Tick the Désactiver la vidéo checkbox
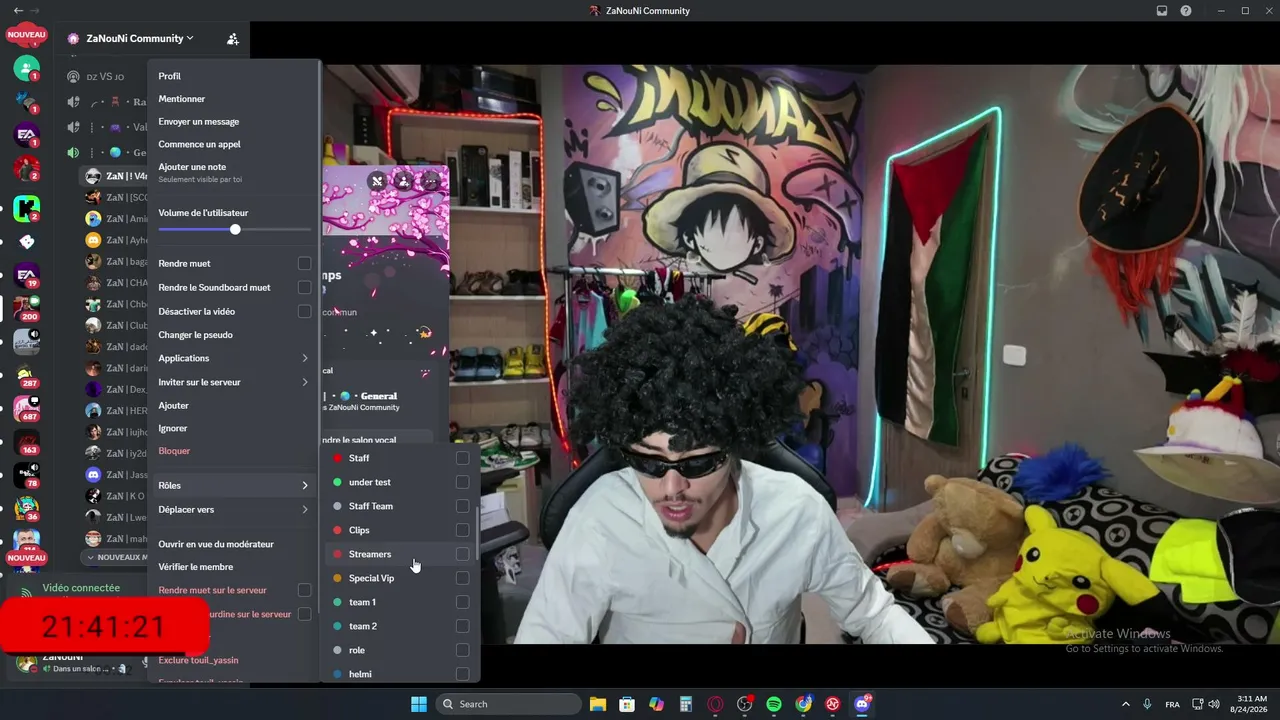This screenshot has width=1280, height=720. pyautogui.click(x=304, y=312)
